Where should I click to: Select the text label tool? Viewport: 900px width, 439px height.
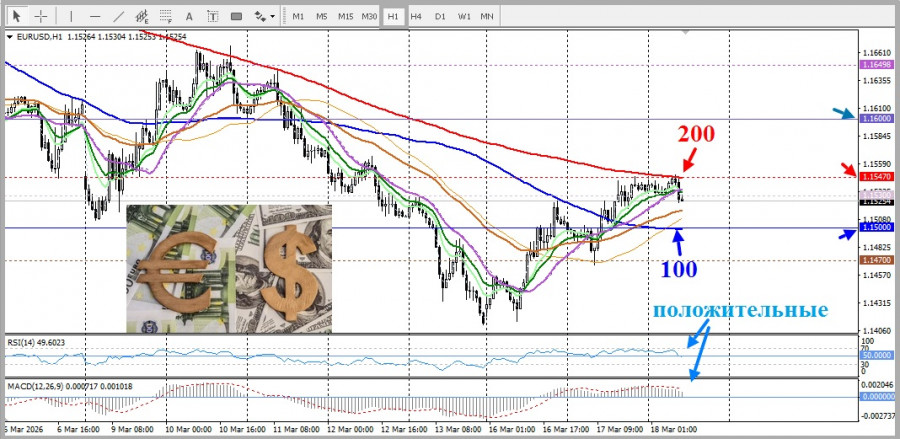(212, 16)
